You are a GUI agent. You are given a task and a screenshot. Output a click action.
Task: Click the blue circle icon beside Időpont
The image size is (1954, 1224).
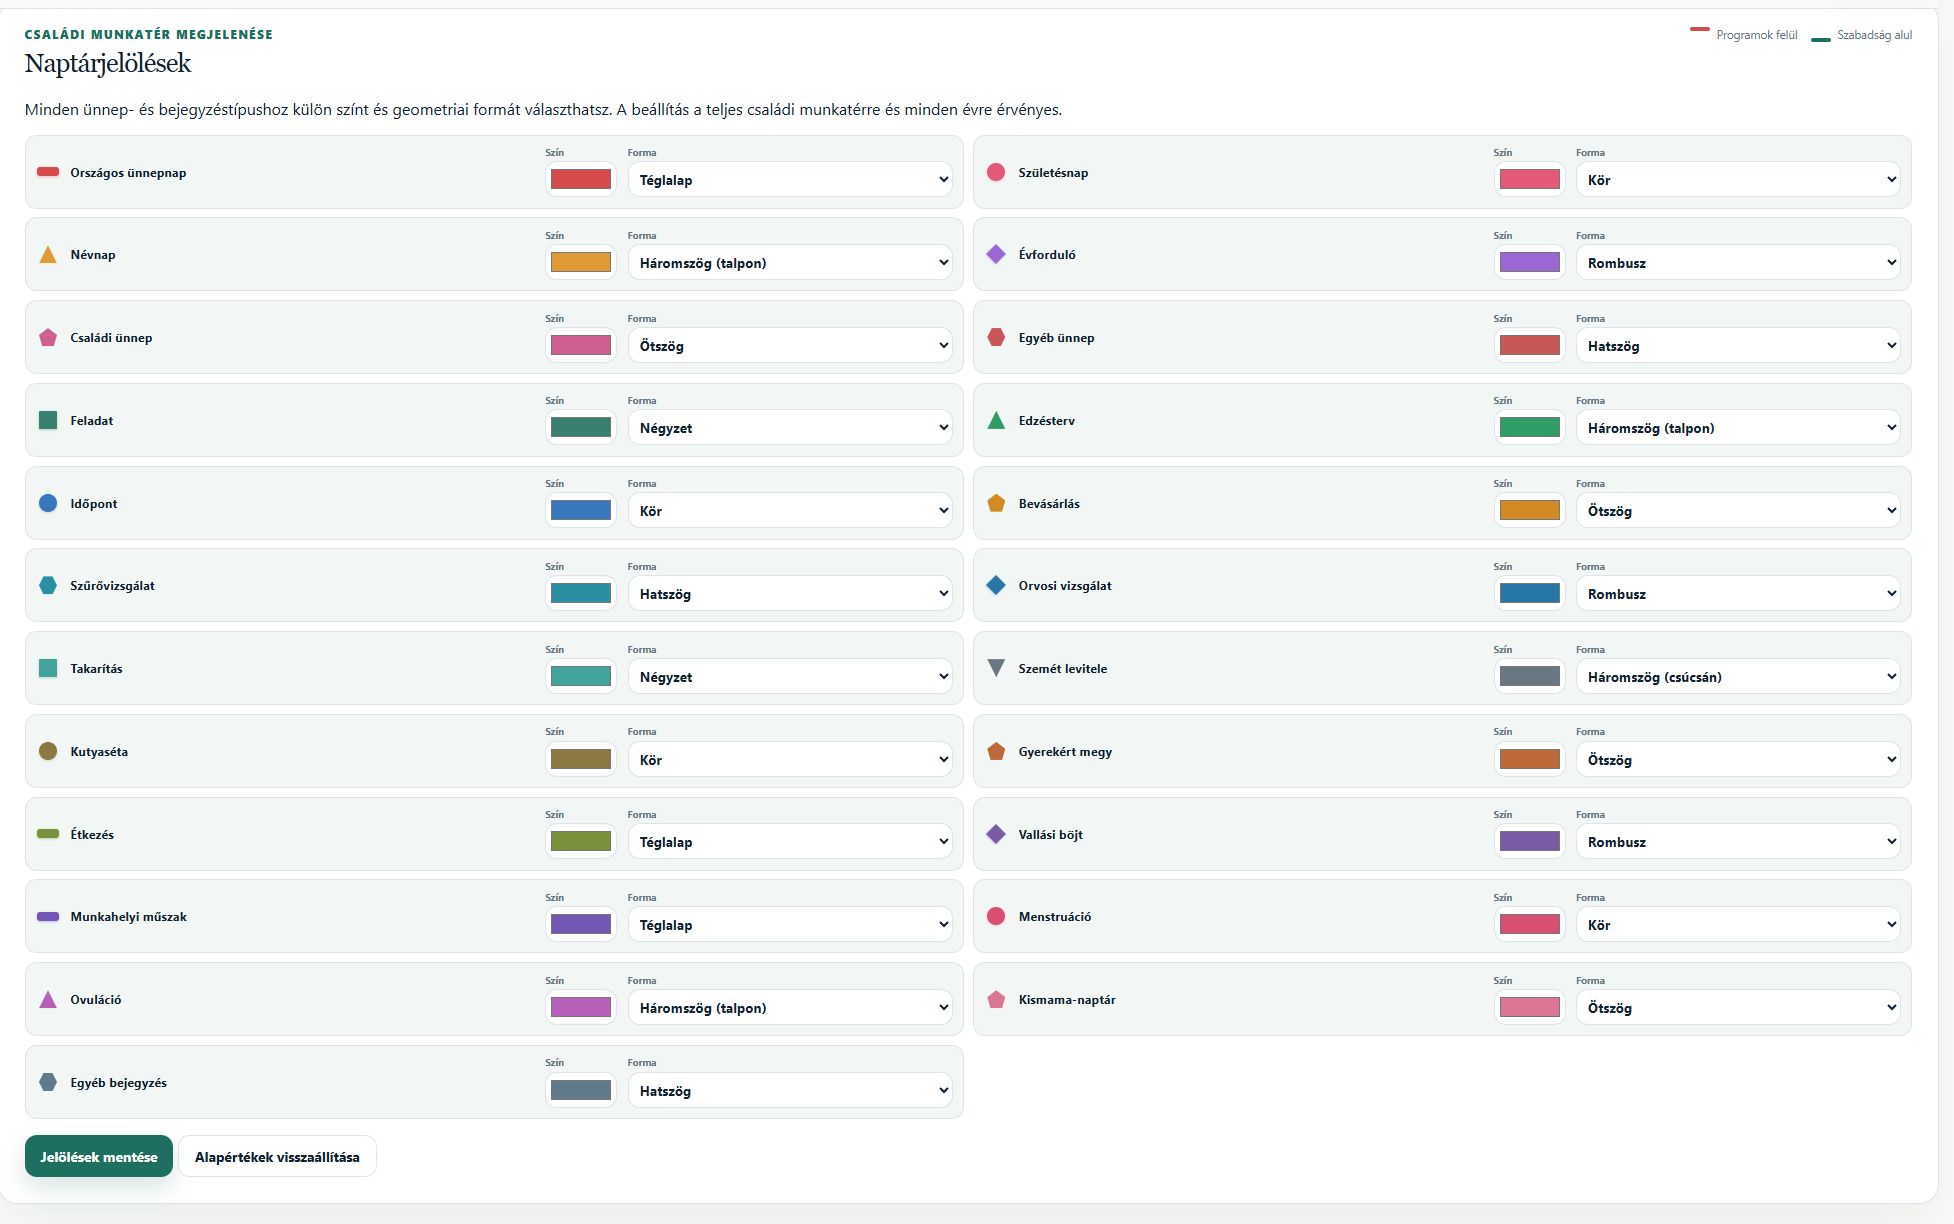[x=47, y=503]
